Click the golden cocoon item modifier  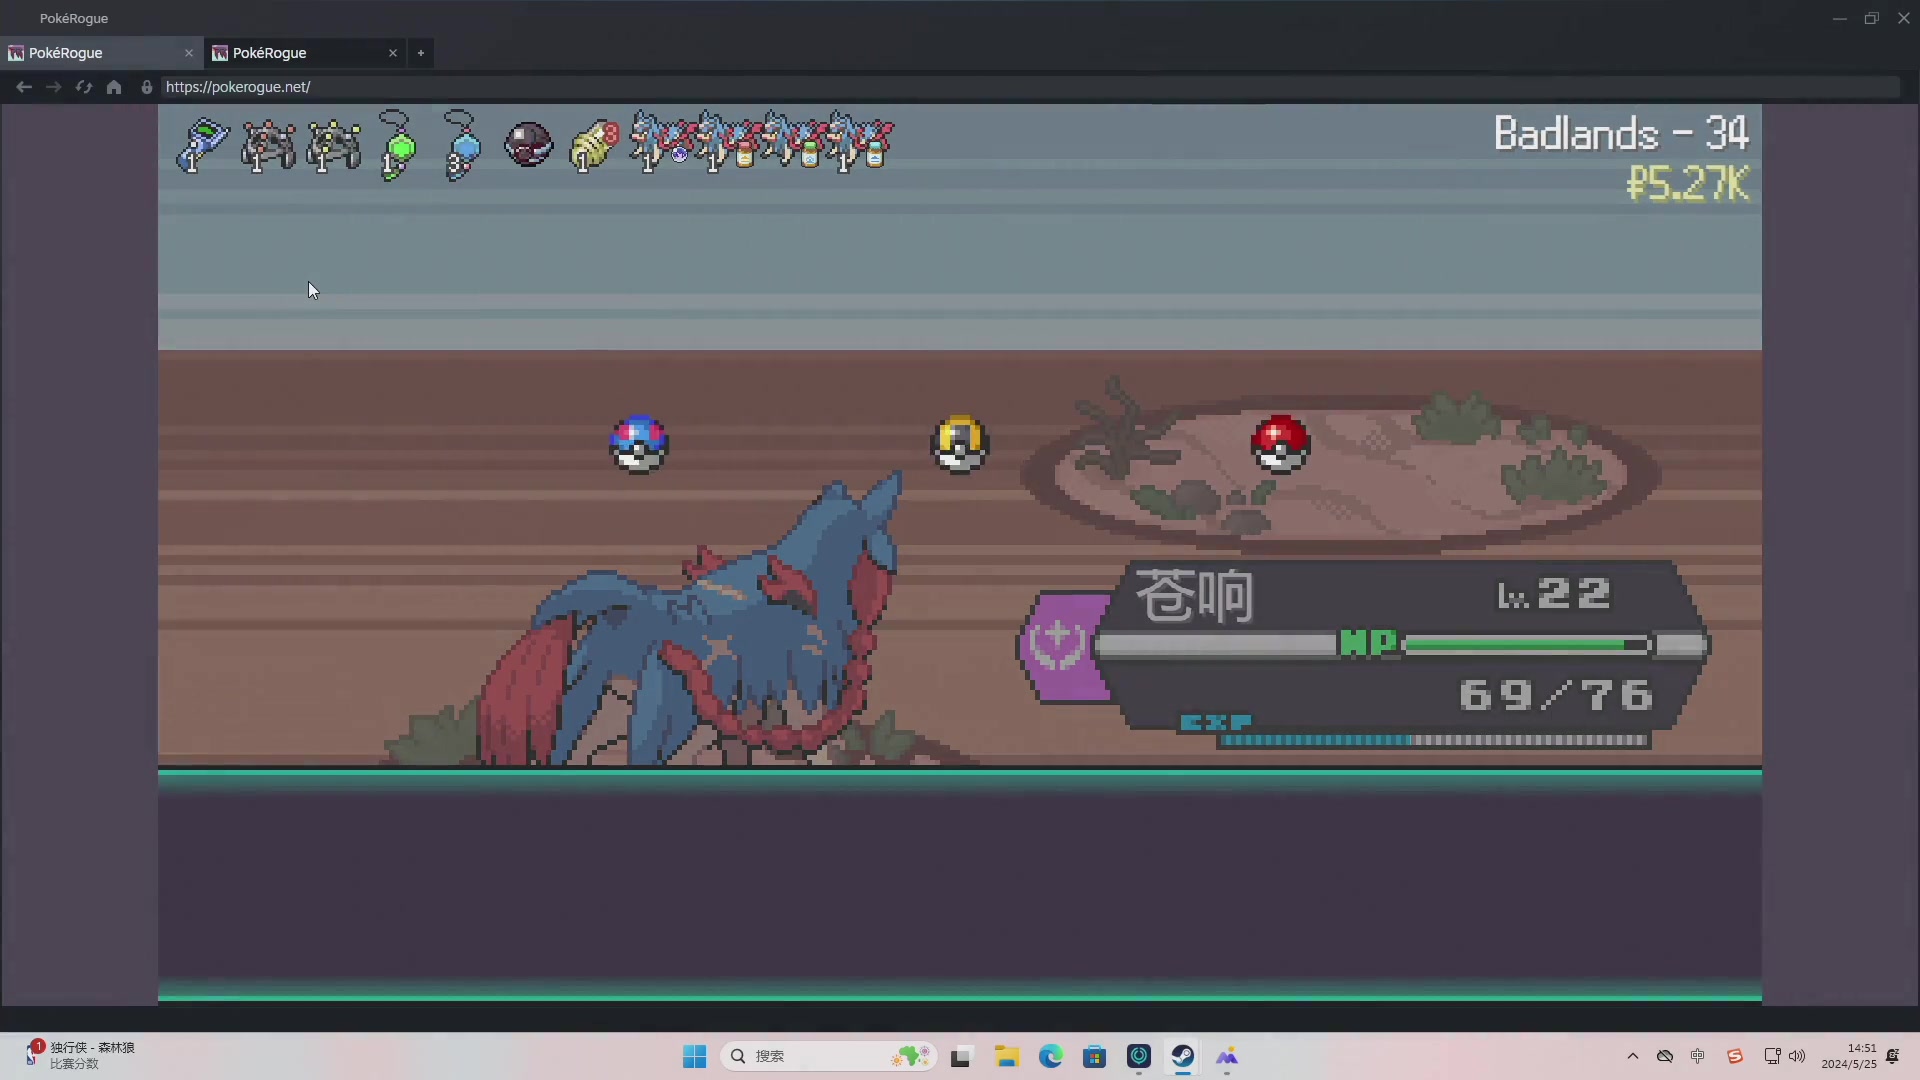click(x=593, y=146)
